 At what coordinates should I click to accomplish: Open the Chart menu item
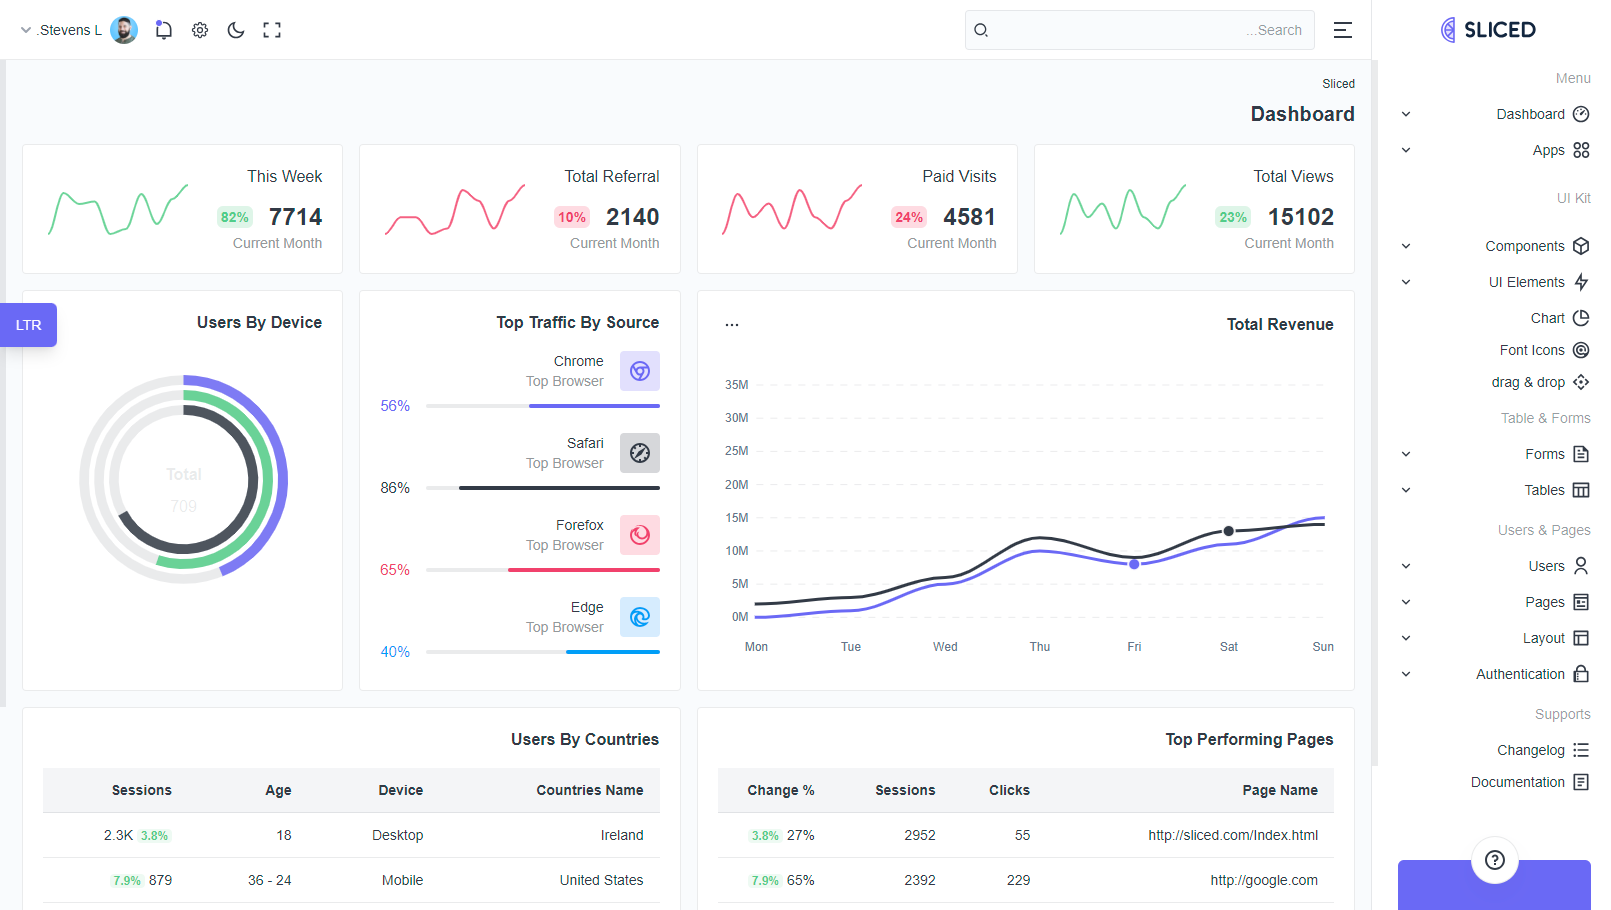[x=1548, y=318]
